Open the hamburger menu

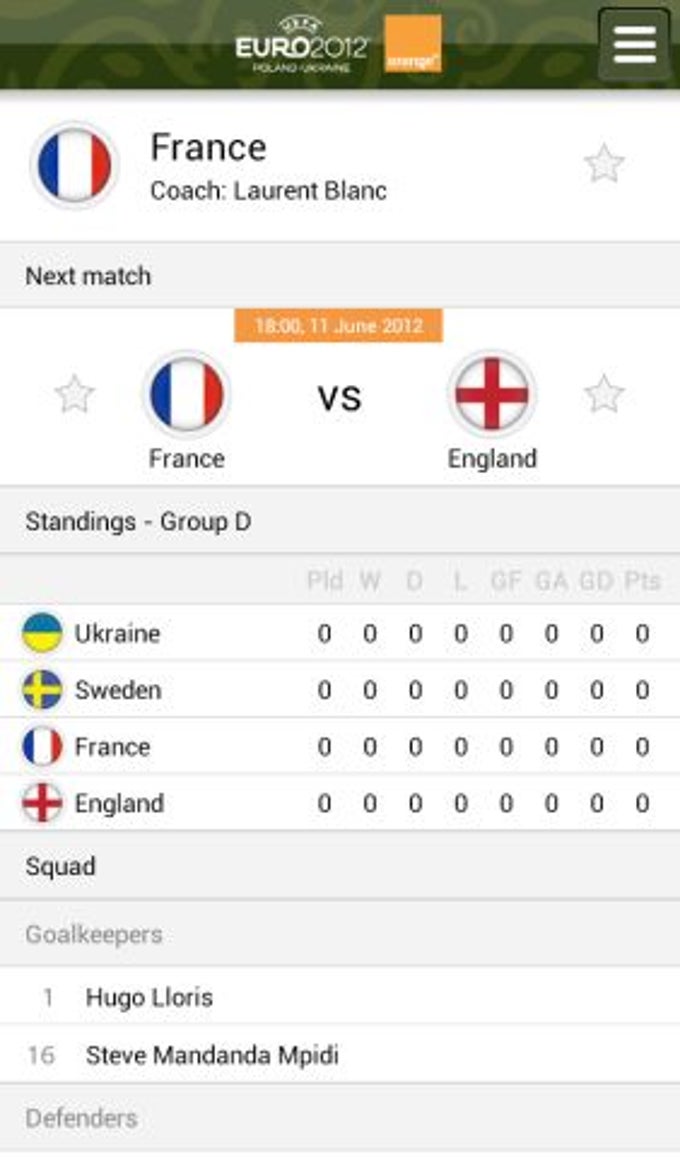[634, 45]
